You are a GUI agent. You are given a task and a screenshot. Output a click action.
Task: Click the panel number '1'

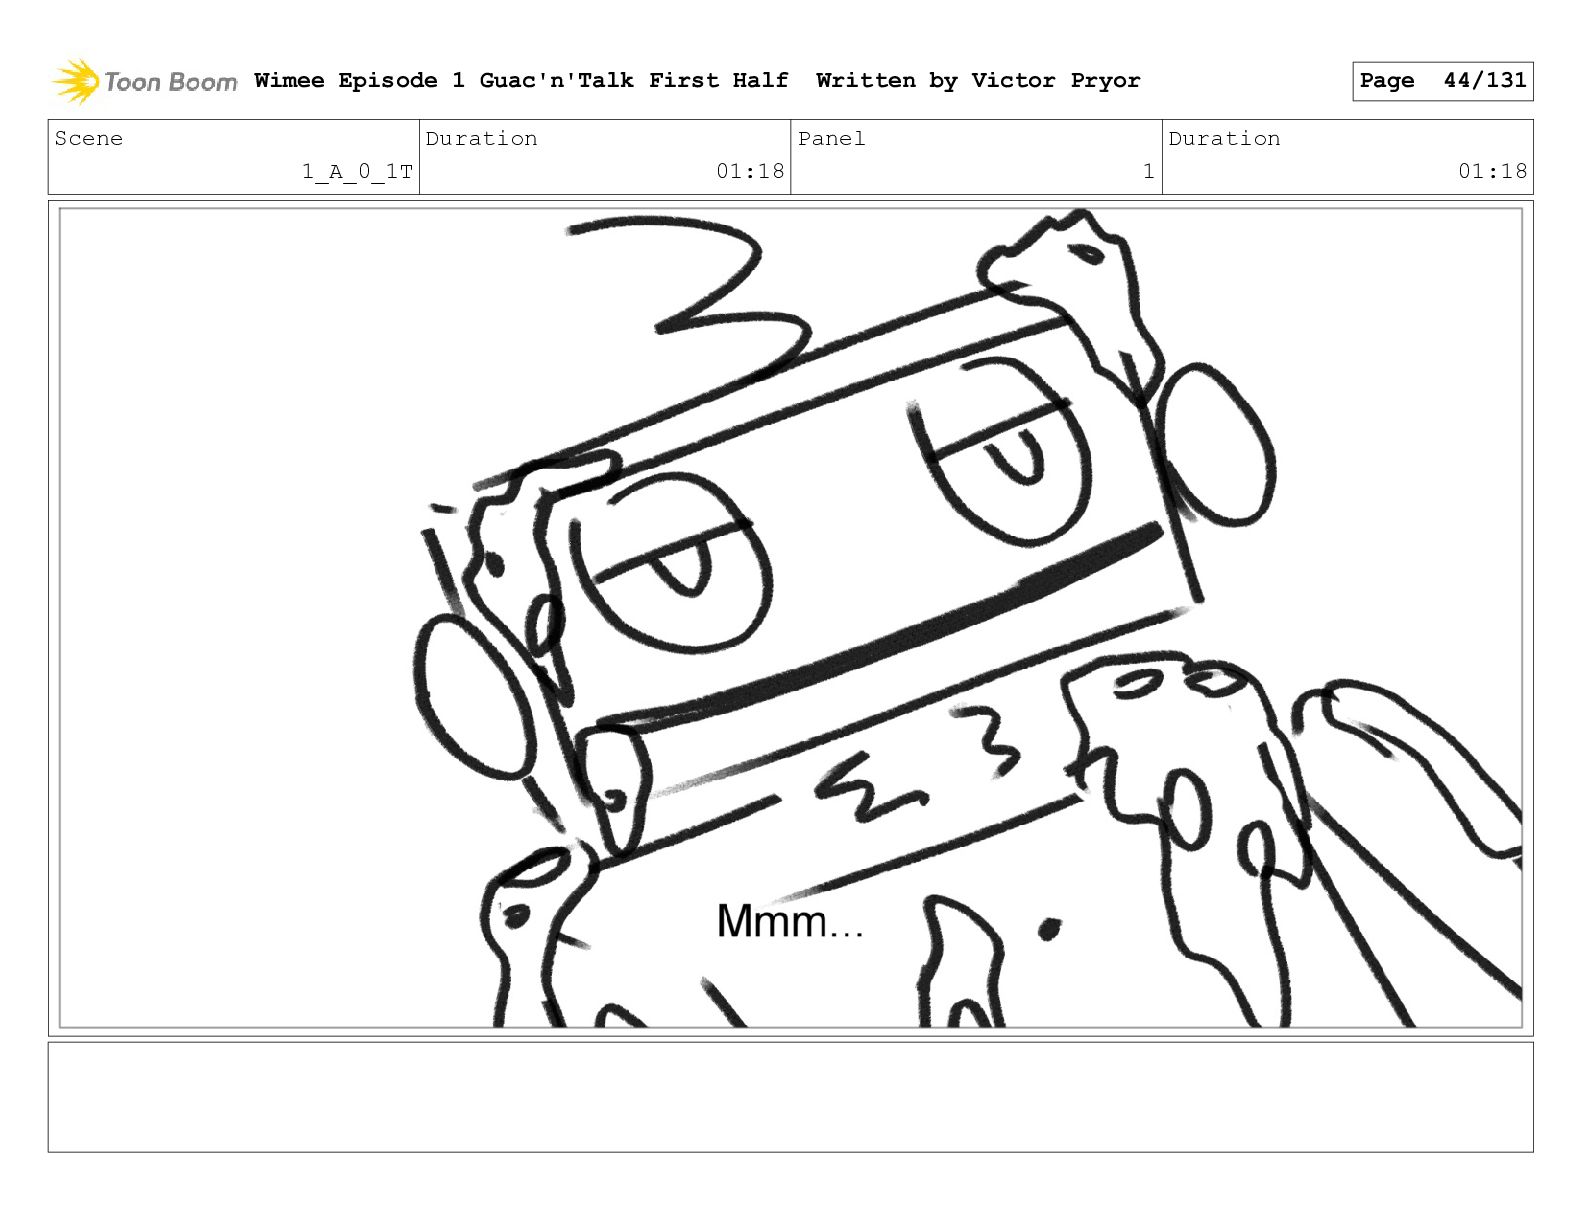(1149, 171)
